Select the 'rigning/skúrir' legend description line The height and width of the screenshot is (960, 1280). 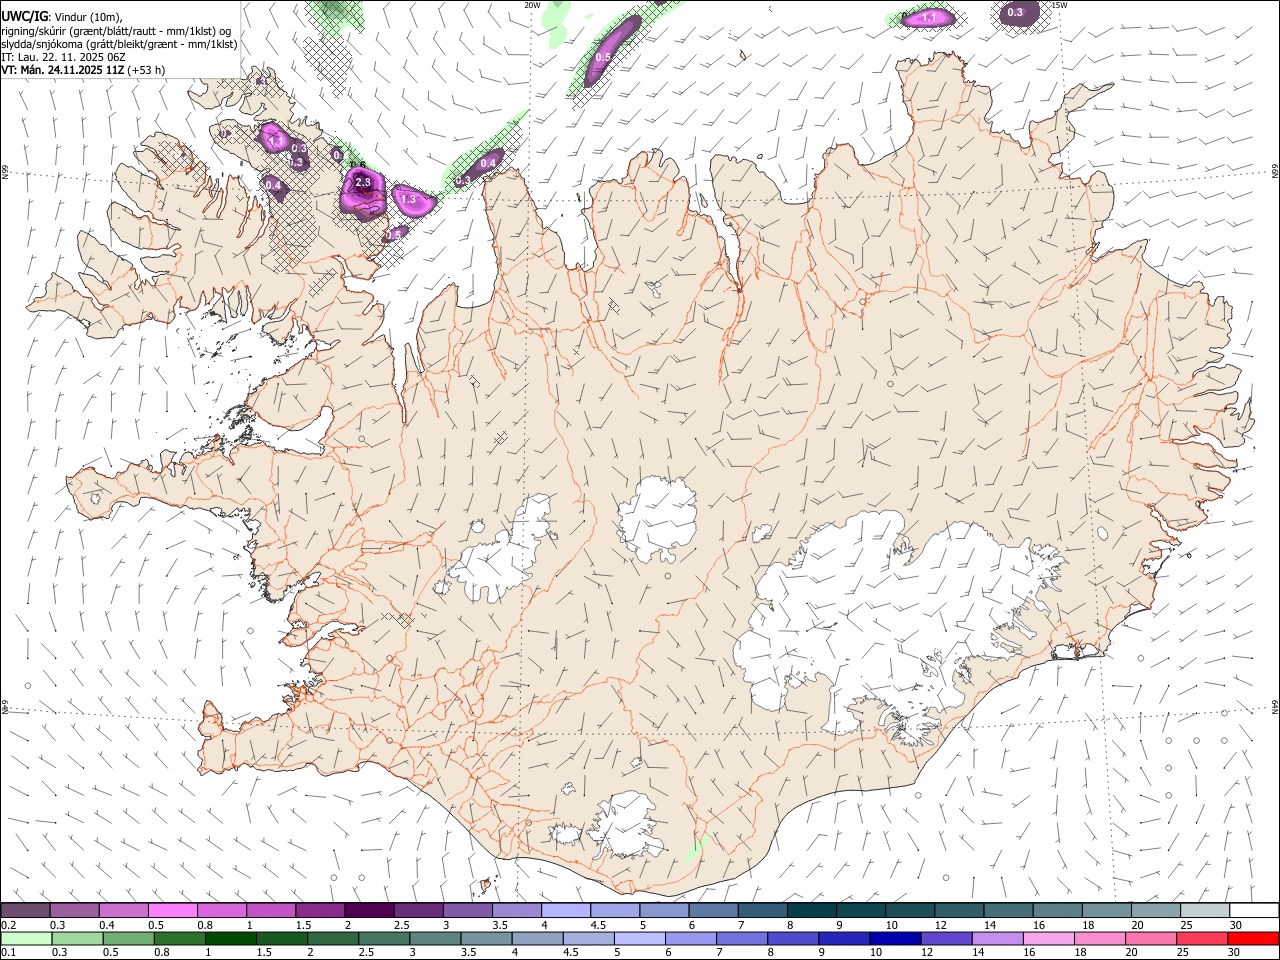[116, 30]
